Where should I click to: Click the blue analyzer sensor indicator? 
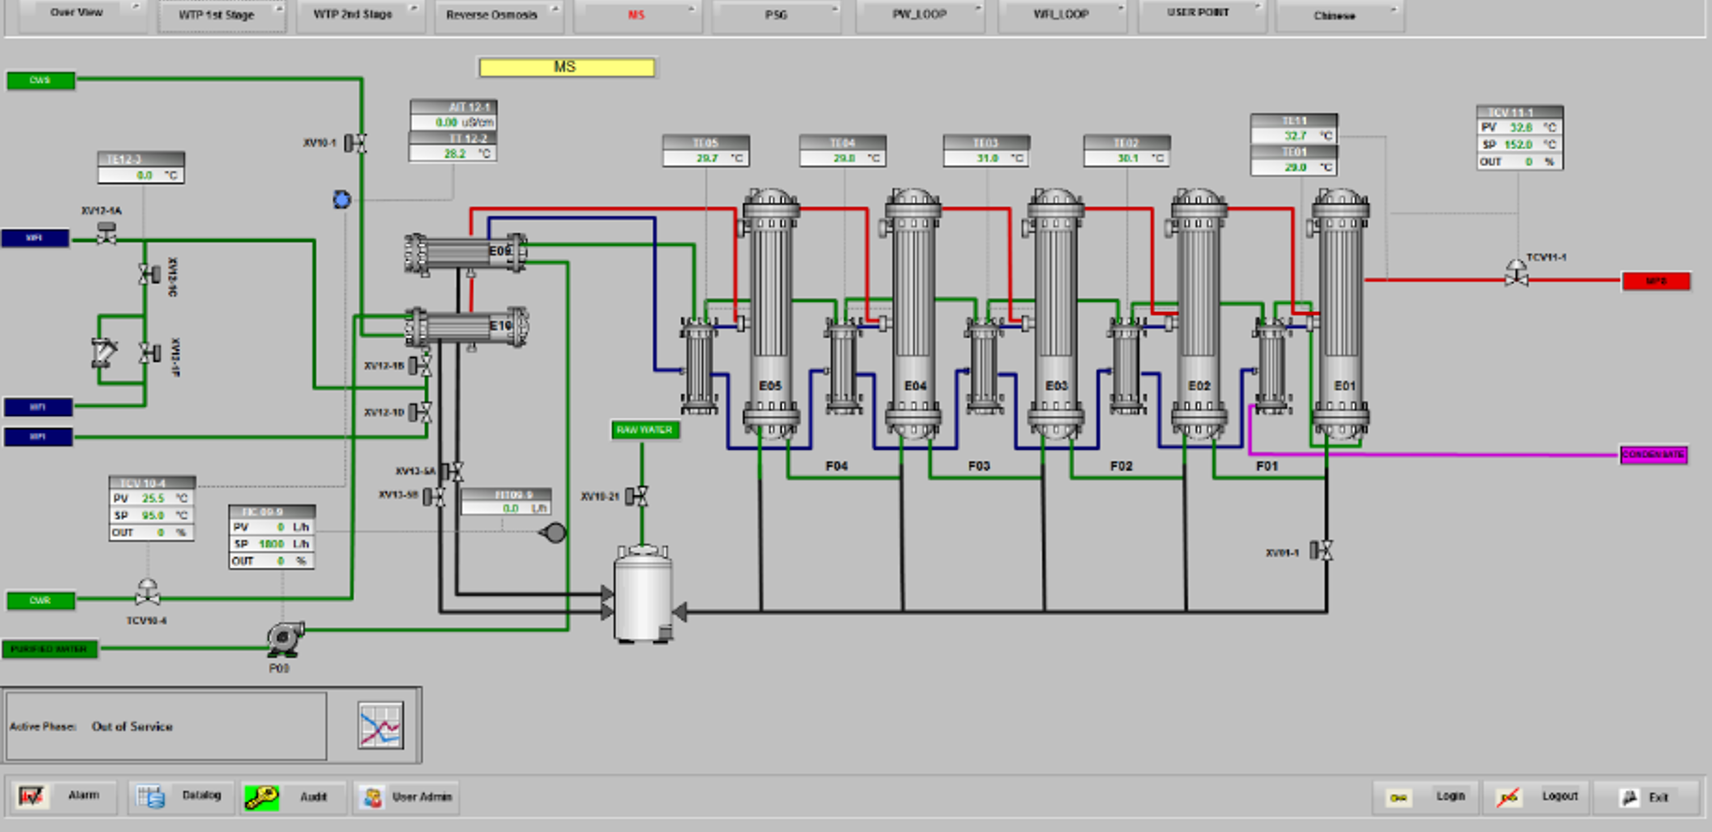(x=342, y=200)
